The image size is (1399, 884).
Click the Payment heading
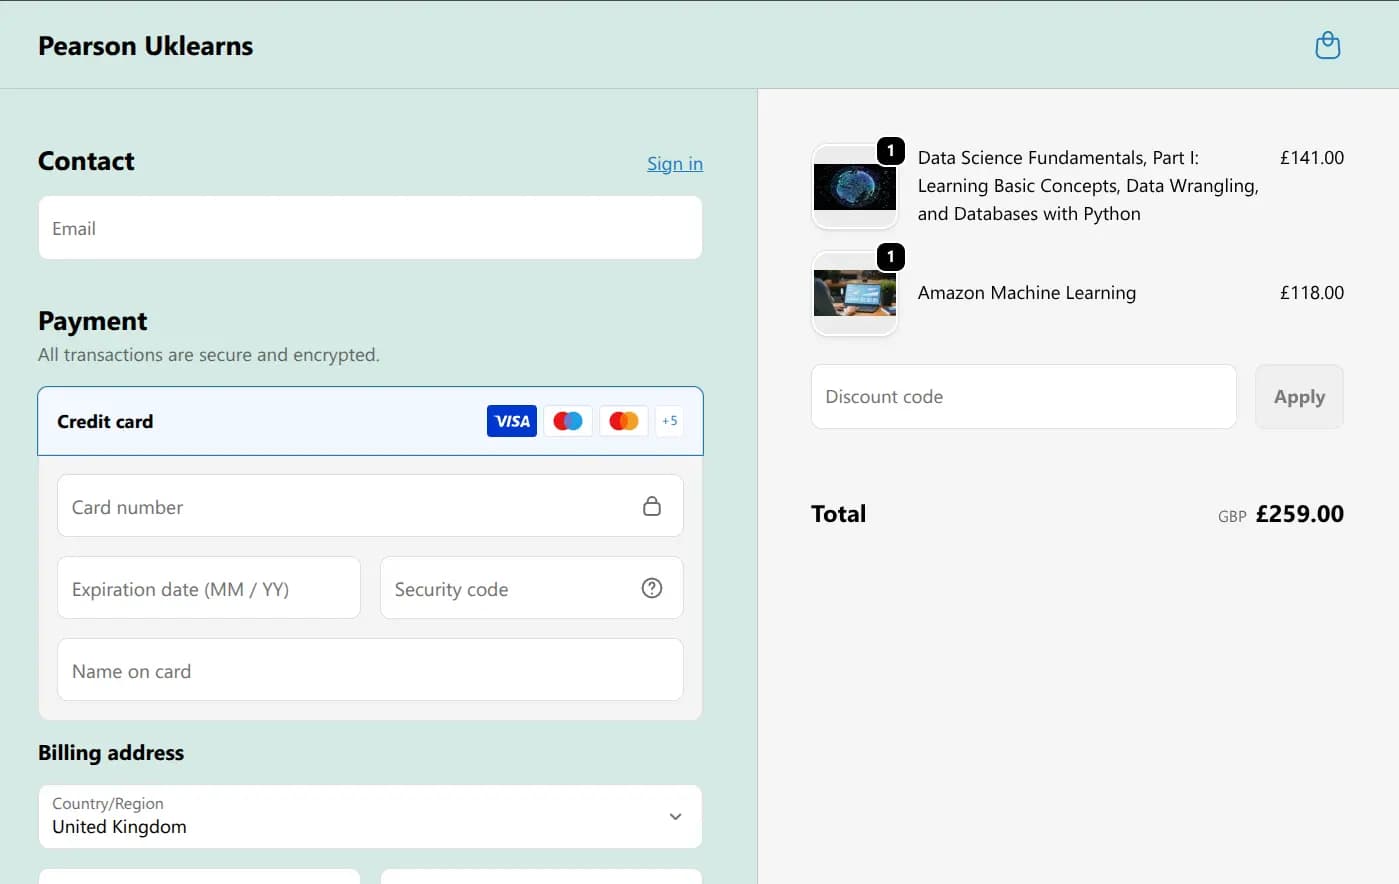pos(92,321)
